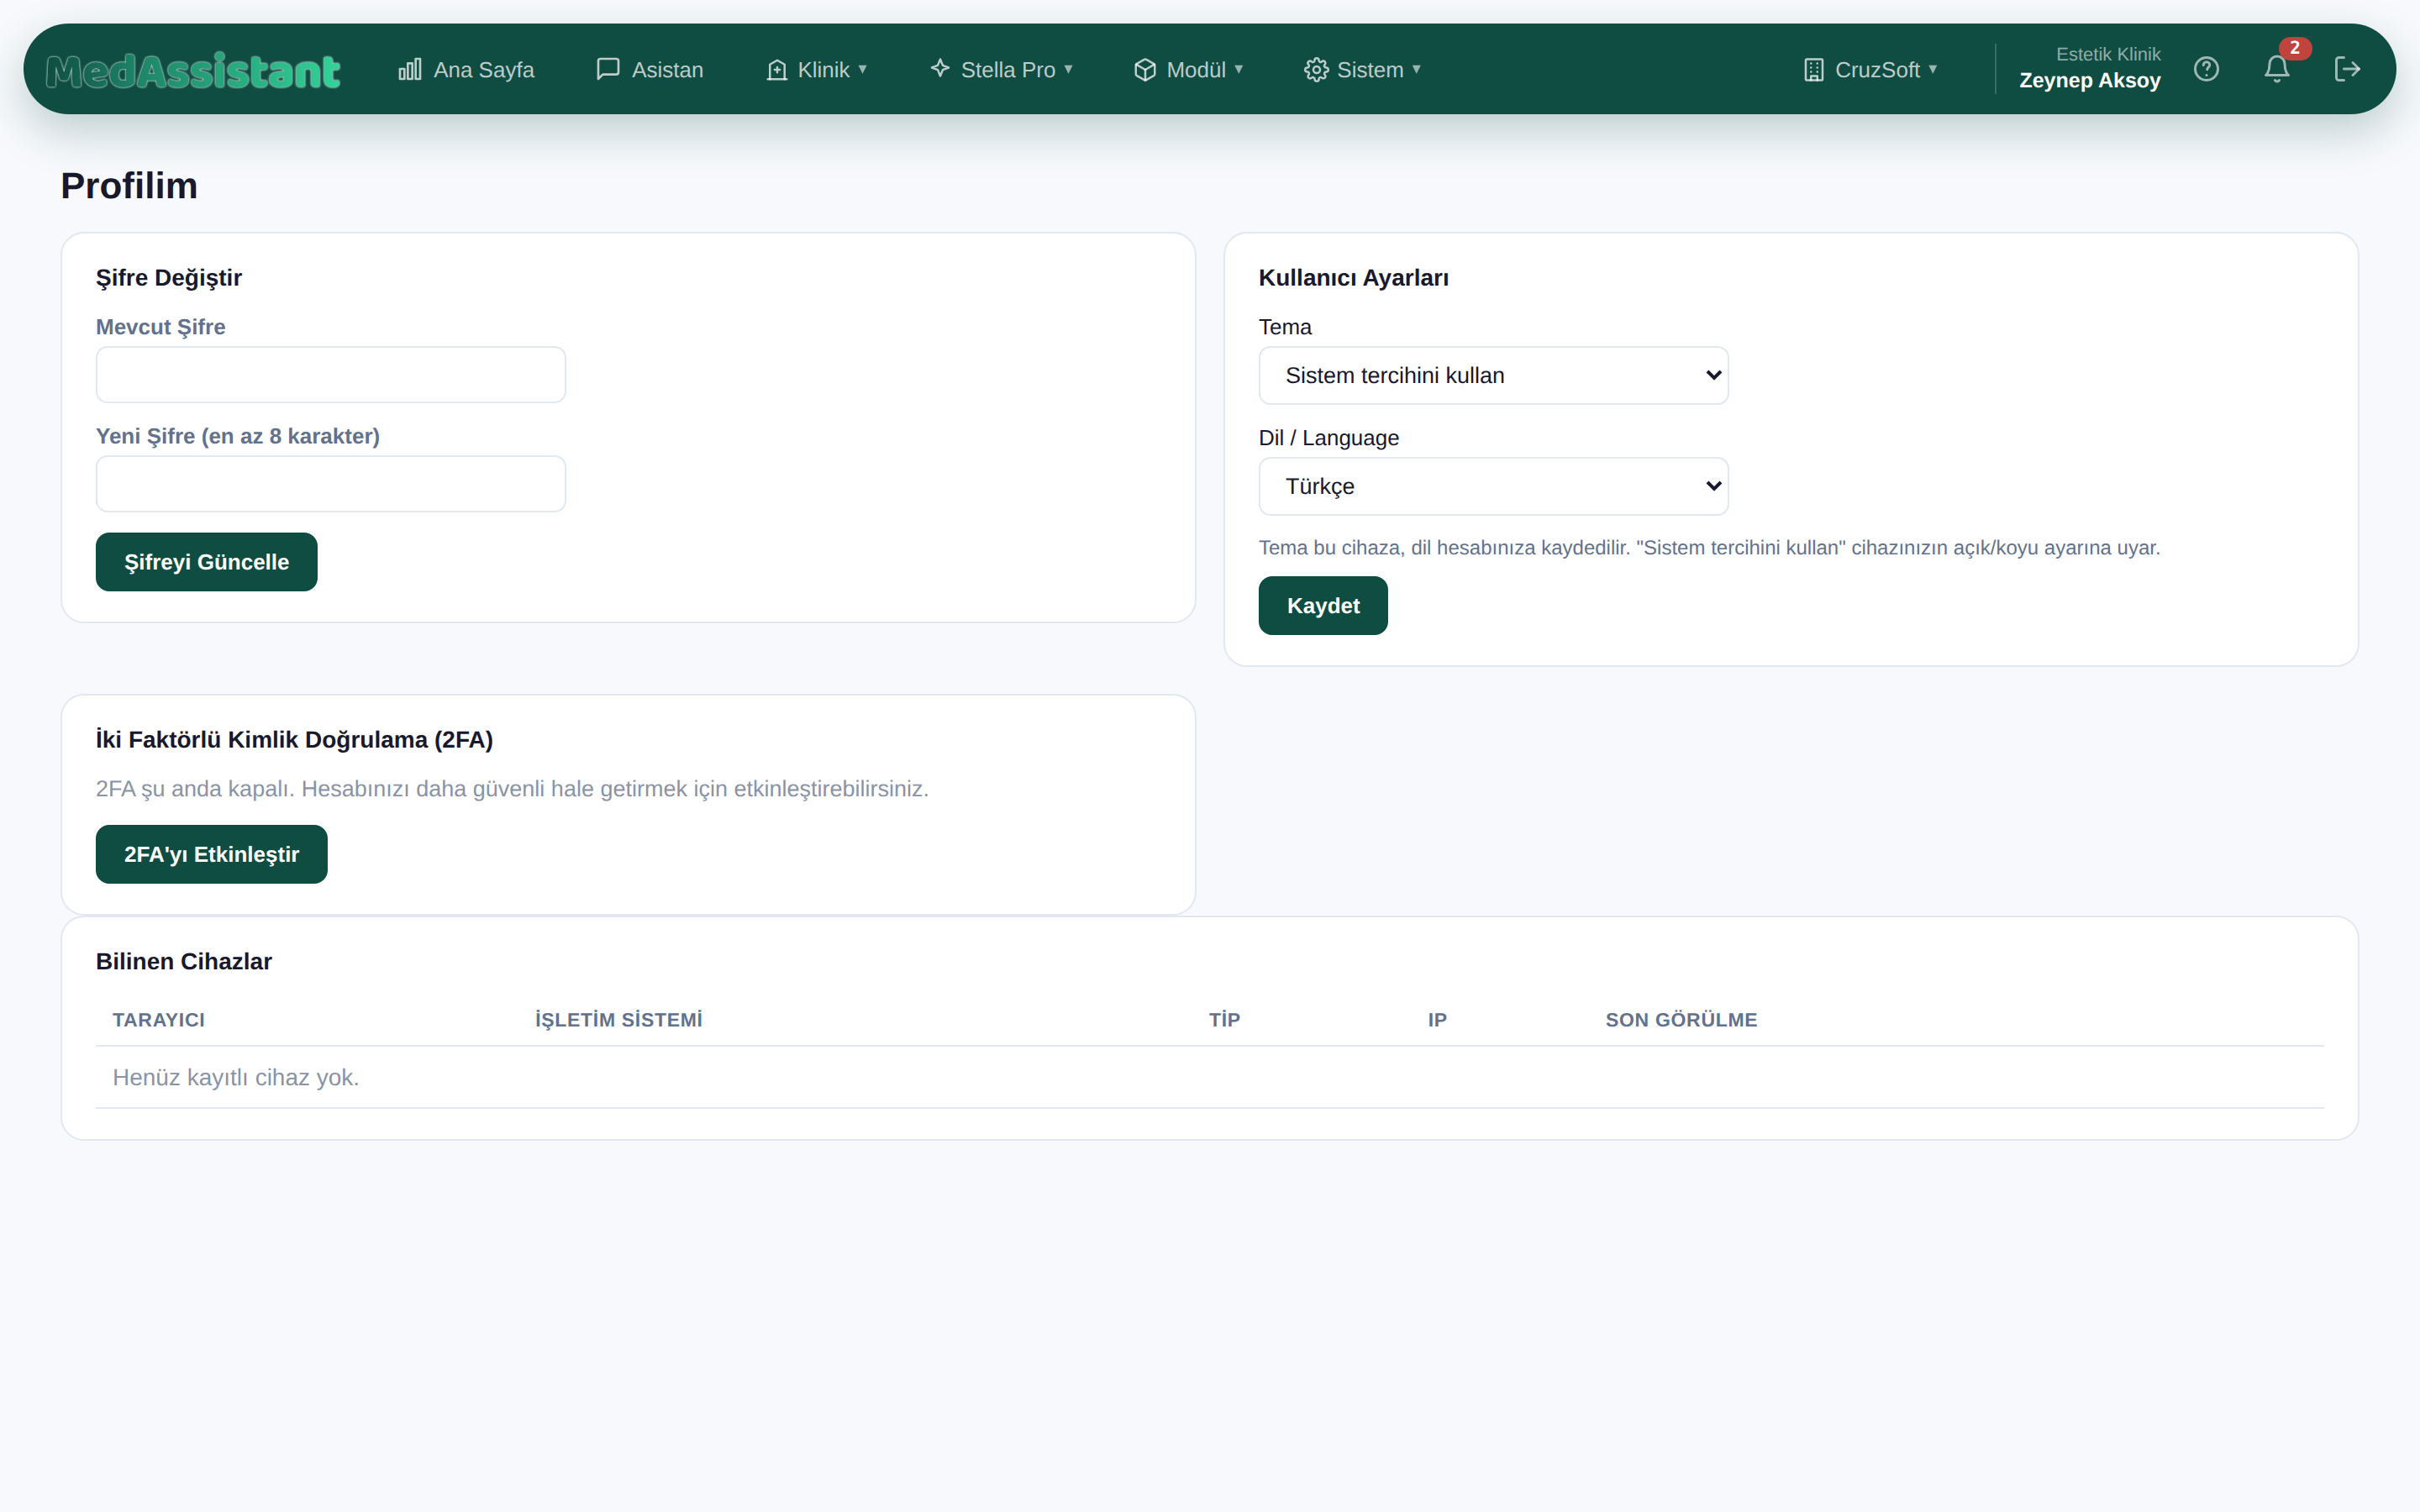Click the 2FA'yı Etkinleştir button
2420x1512 pixels.
click(212, 854)
